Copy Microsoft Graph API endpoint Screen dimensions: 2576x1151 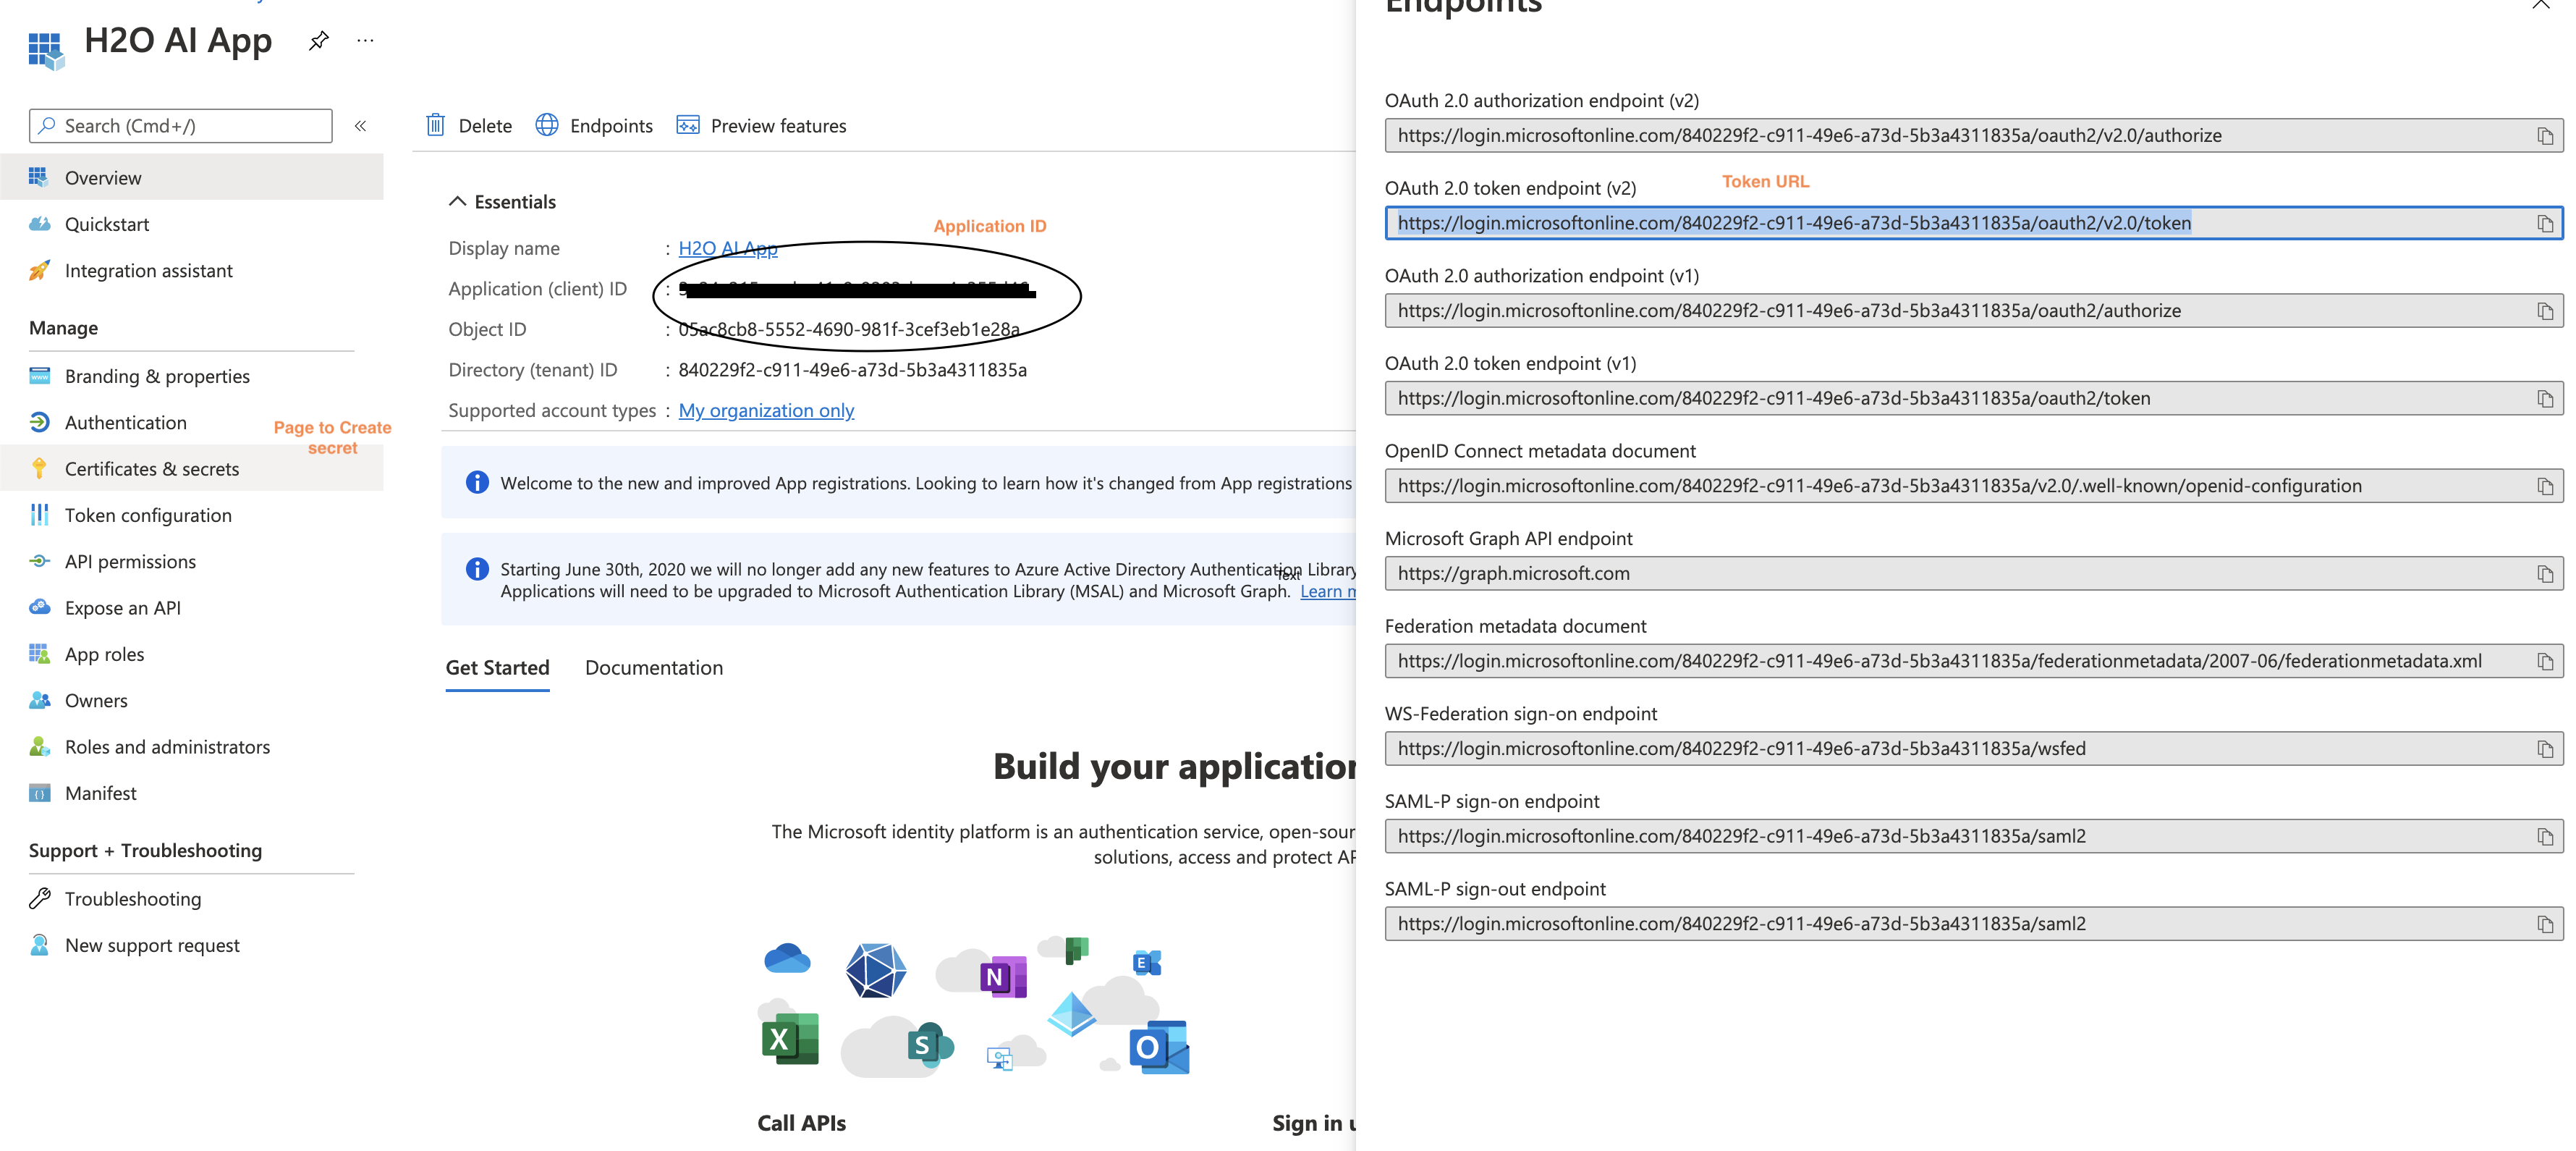[x=2545, y=574]
